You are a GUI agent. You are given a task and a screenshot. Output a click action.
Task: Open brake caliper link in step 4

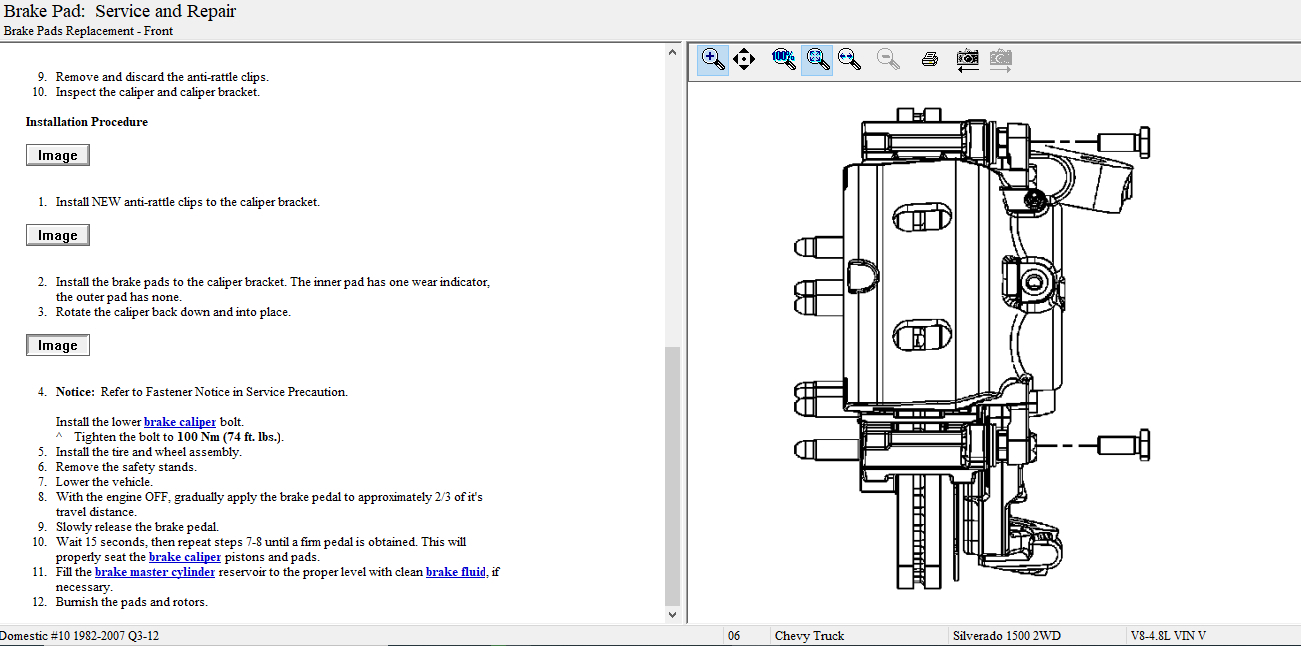pyautogui.click(x=180, y=422)
